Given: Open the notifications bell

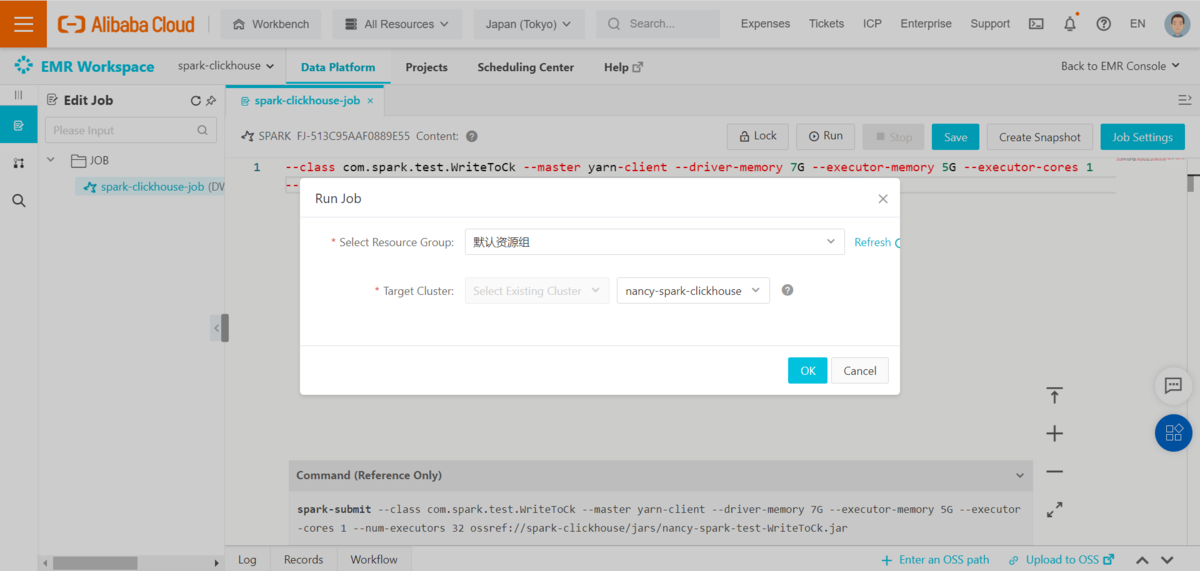Looking at the screenshot, I should [x=1070, y=24].
